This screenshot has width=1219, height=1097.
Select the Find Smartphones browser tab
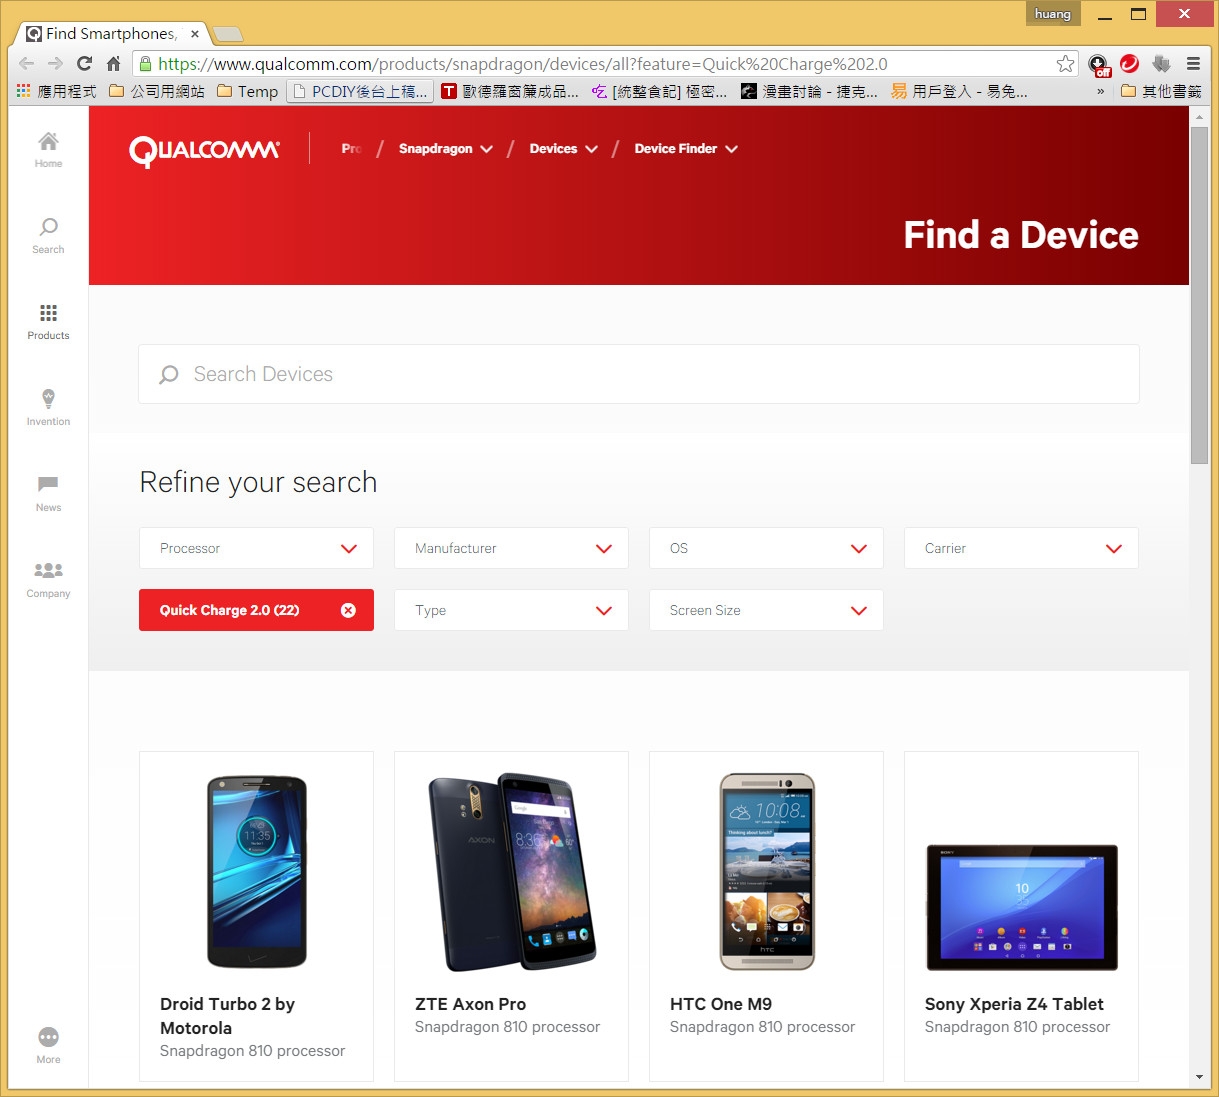pos(112,34)
